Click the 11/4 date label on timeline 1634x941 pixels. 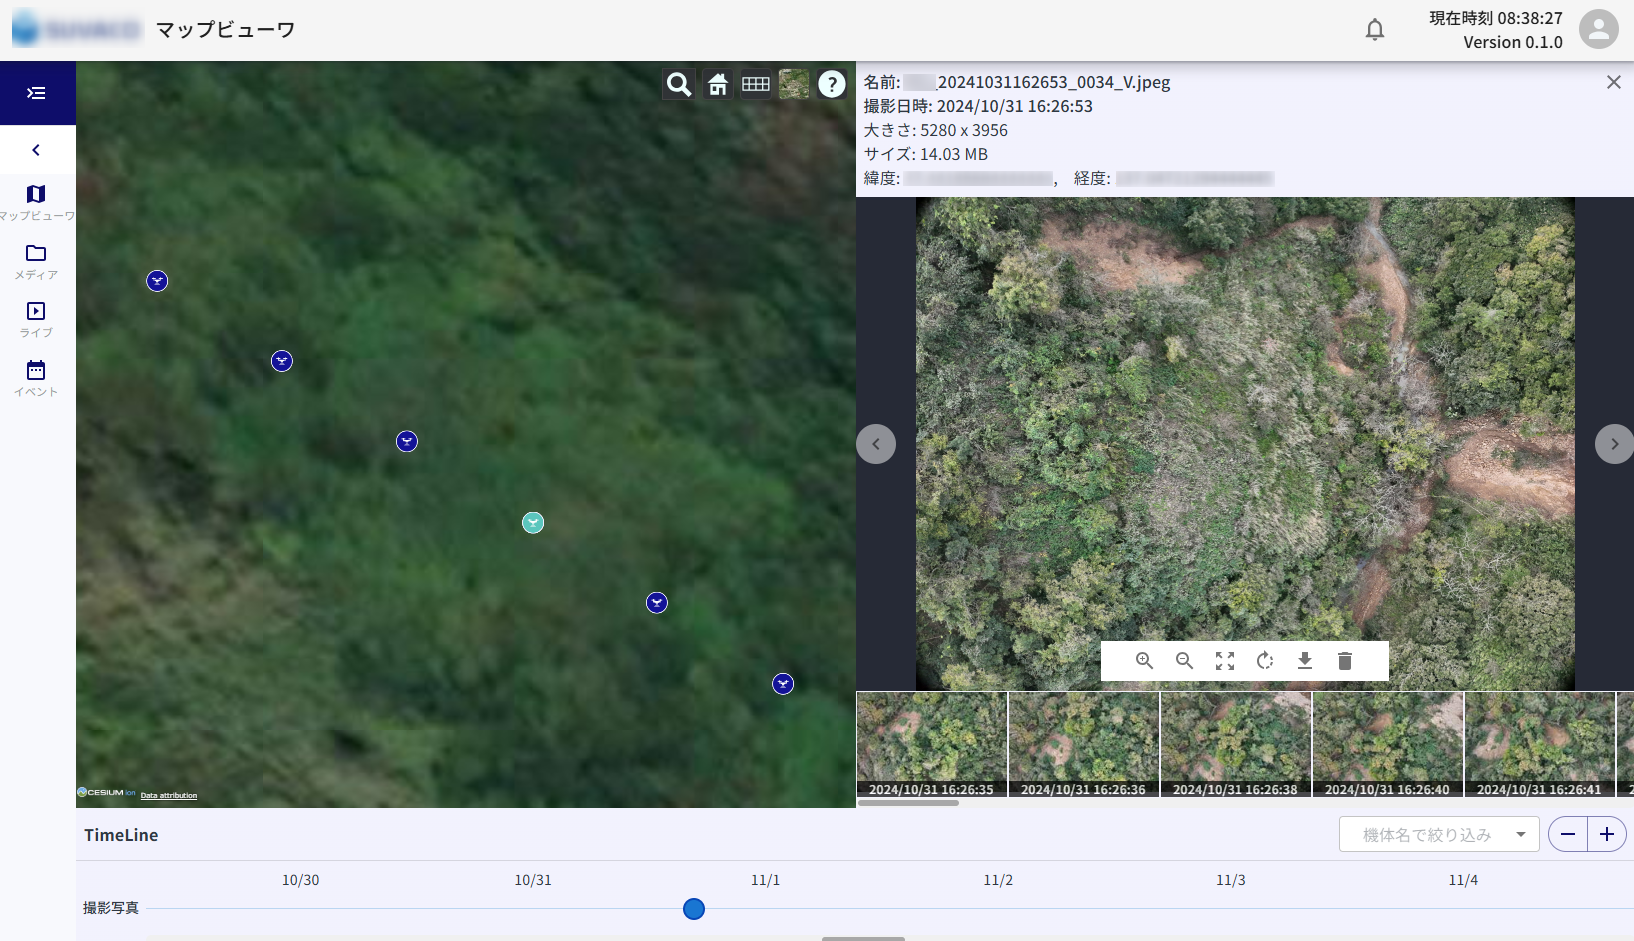click(1463, 880)
